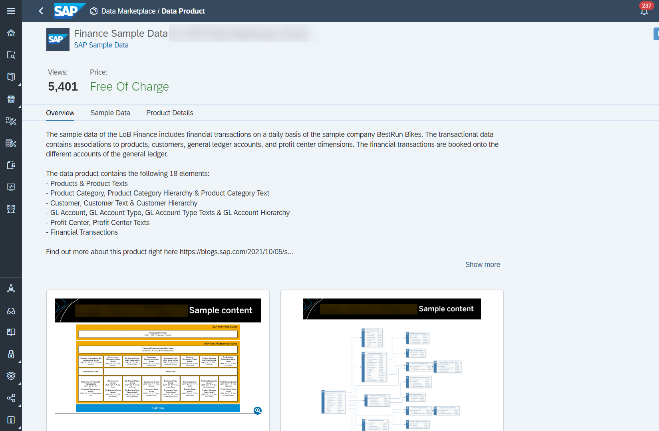Select the Overview tab
Image resolution: width=659 pixels, height=431 pixels.
[x=60, y=113]
